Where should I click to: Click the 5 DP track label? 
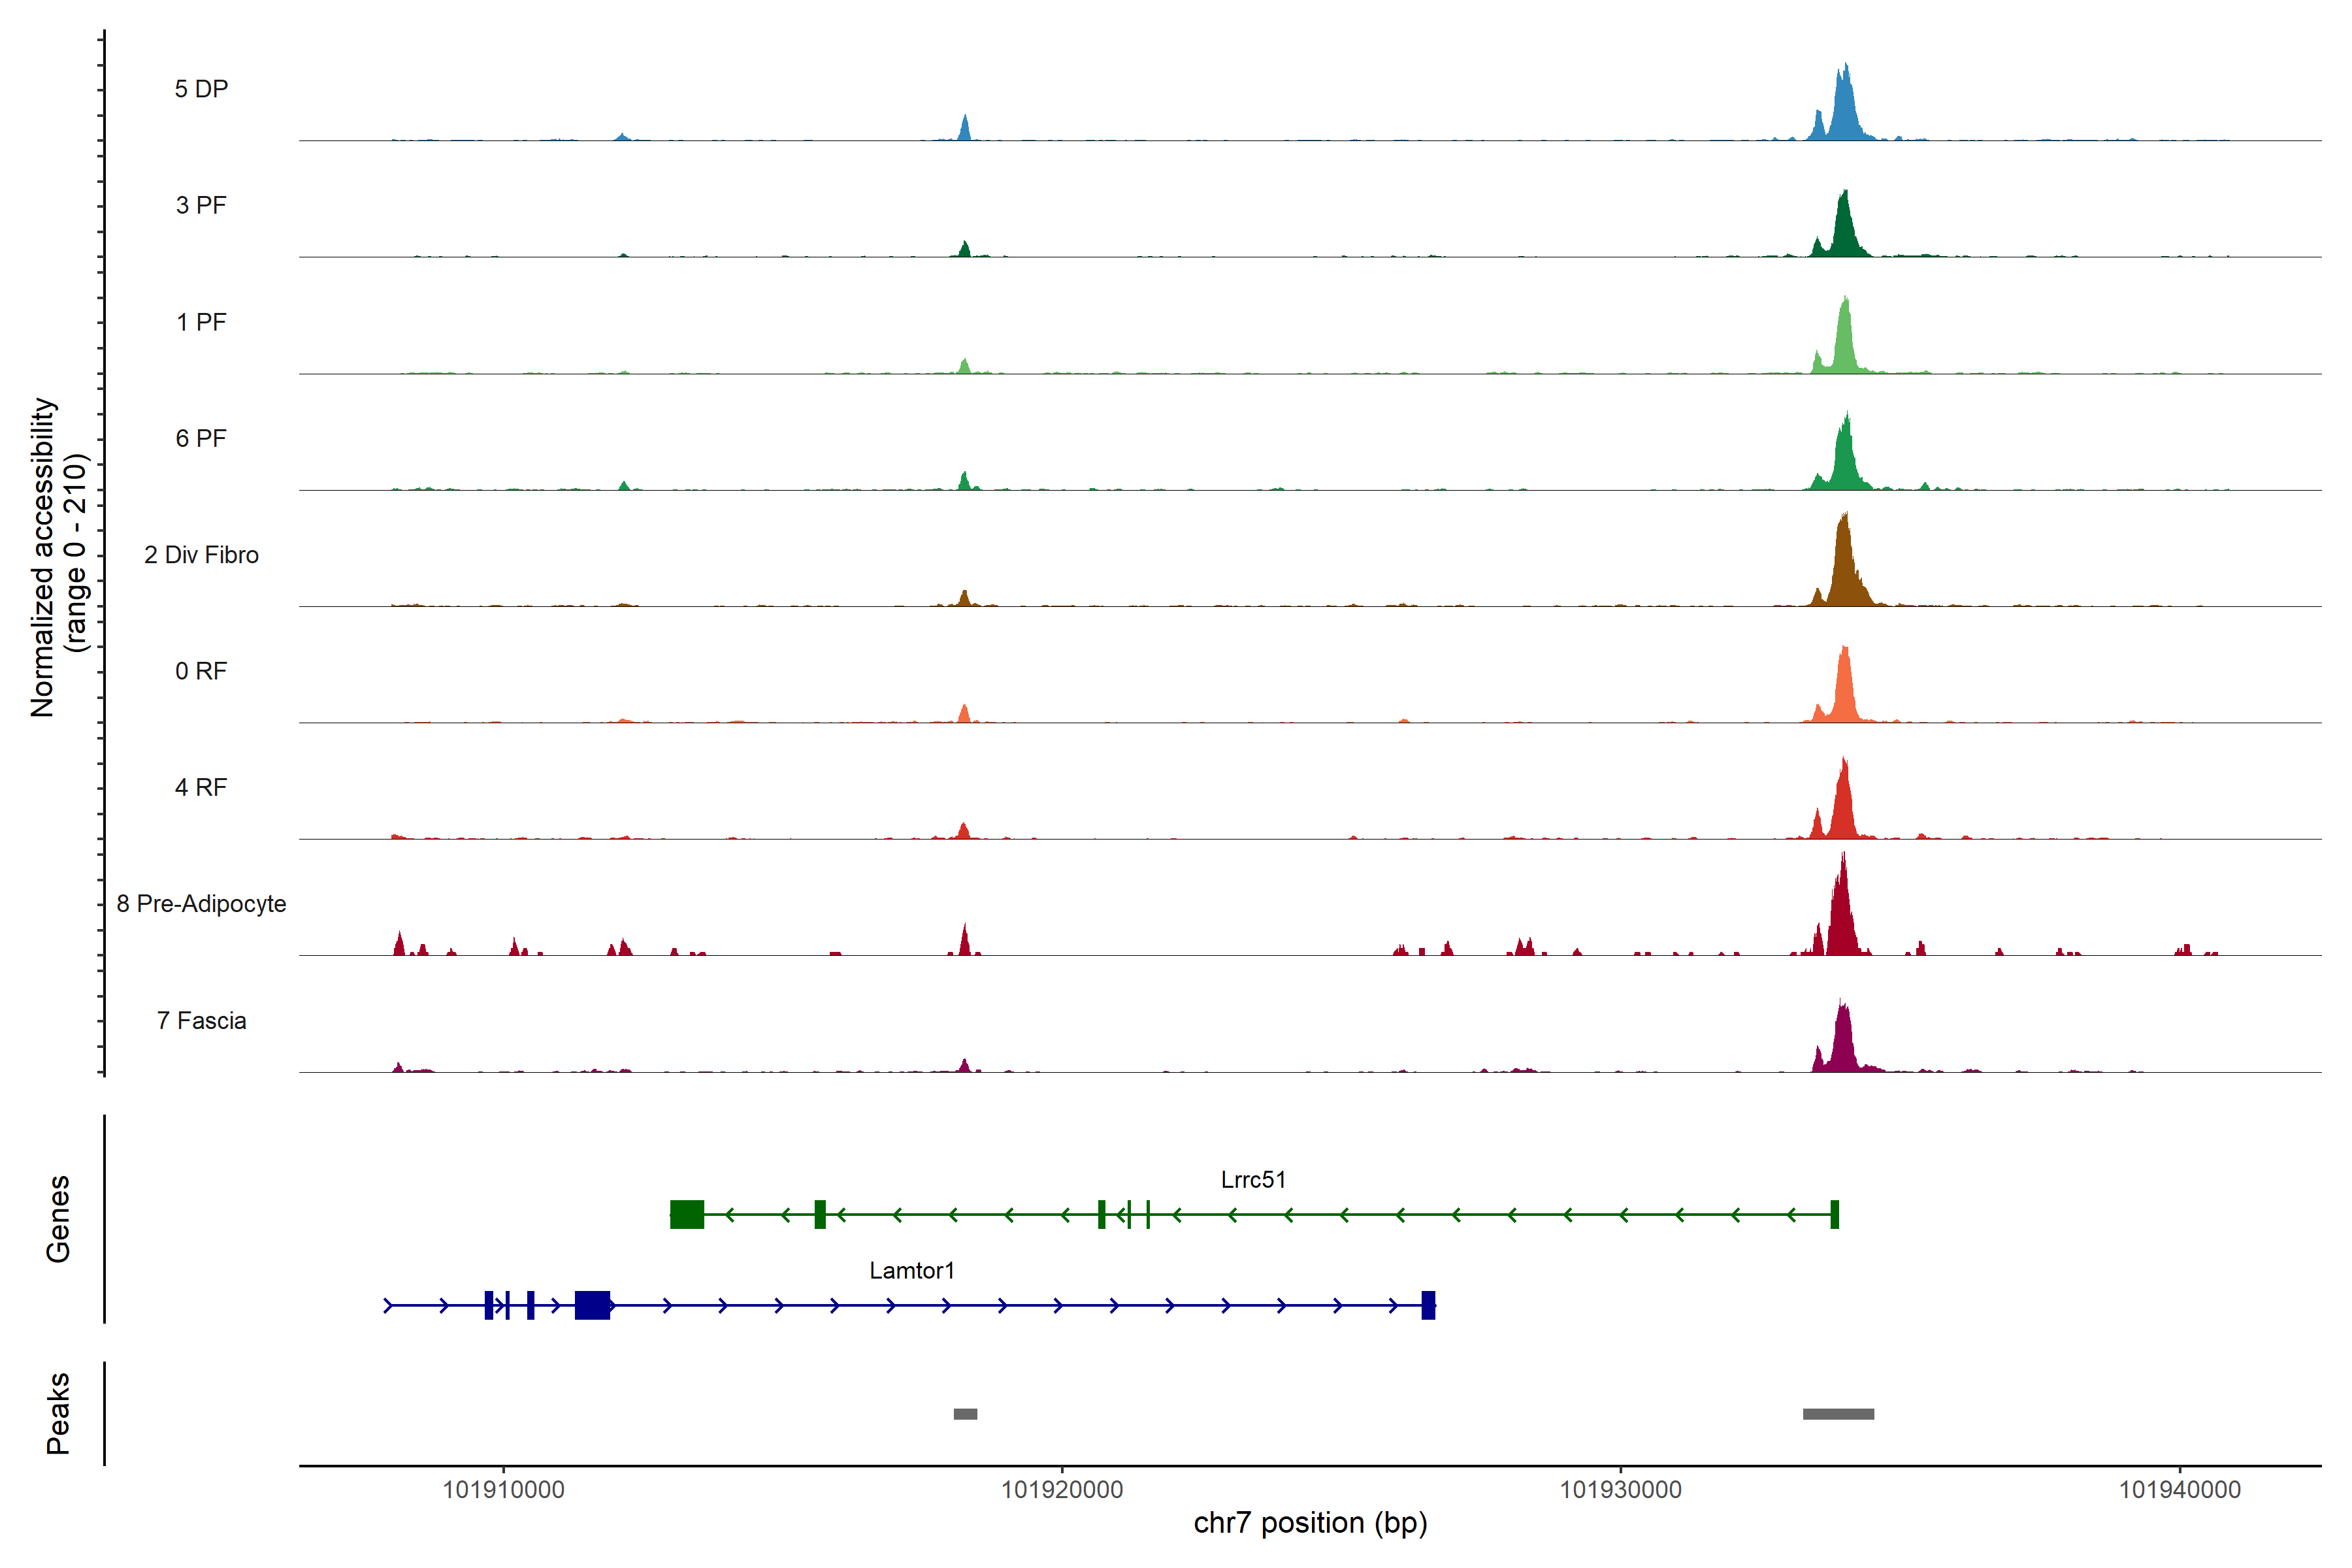(x=201, y=89)
